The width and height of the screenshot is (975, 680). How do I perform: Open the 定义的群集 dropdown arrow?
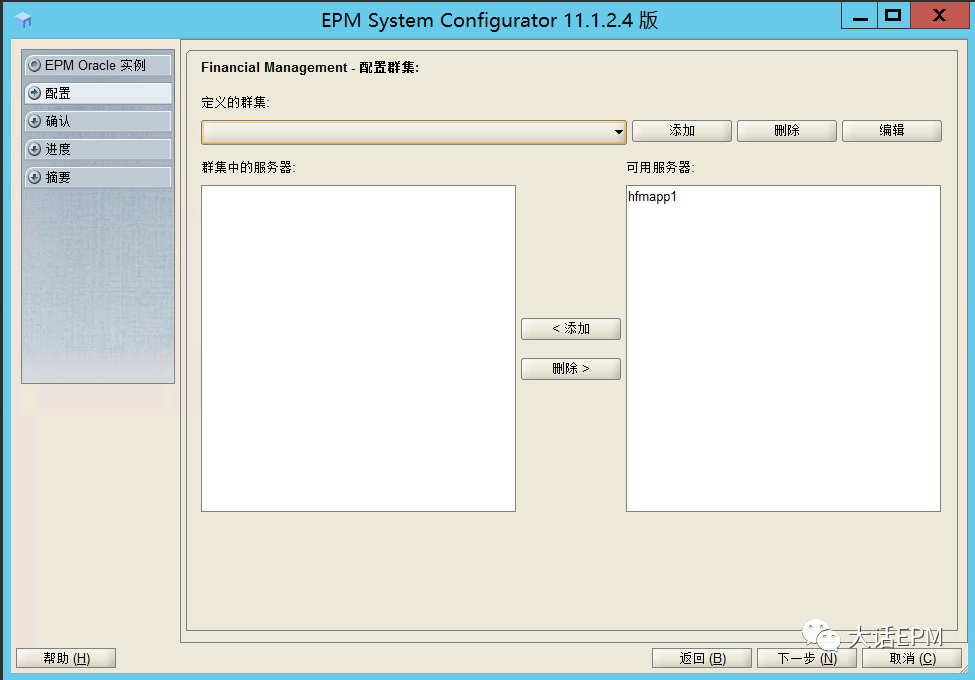[x=618, y=132]
